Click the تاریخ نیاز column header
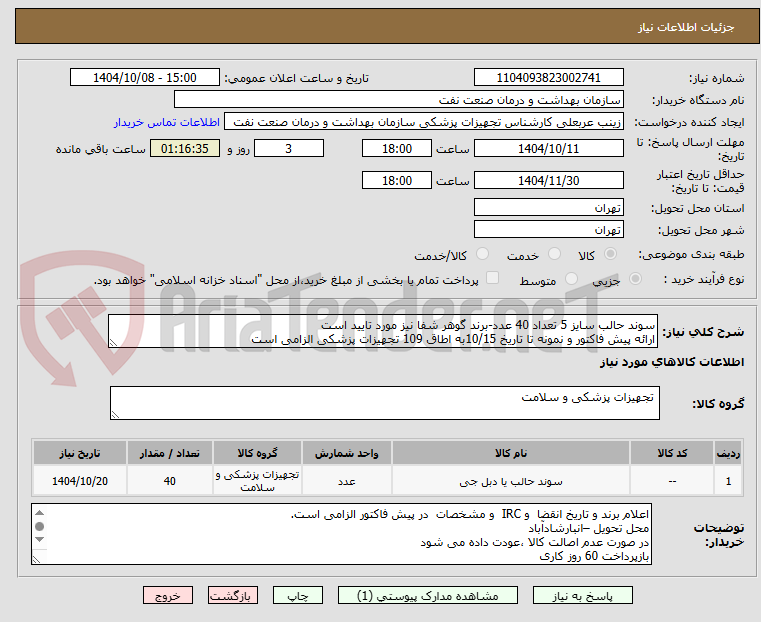Viewport: 761px width, 622px height. pos(80,453)
